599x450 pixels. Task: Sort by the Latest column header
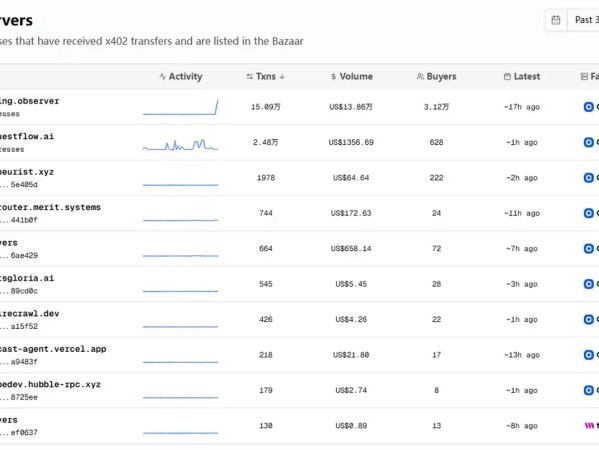(522, 76)
